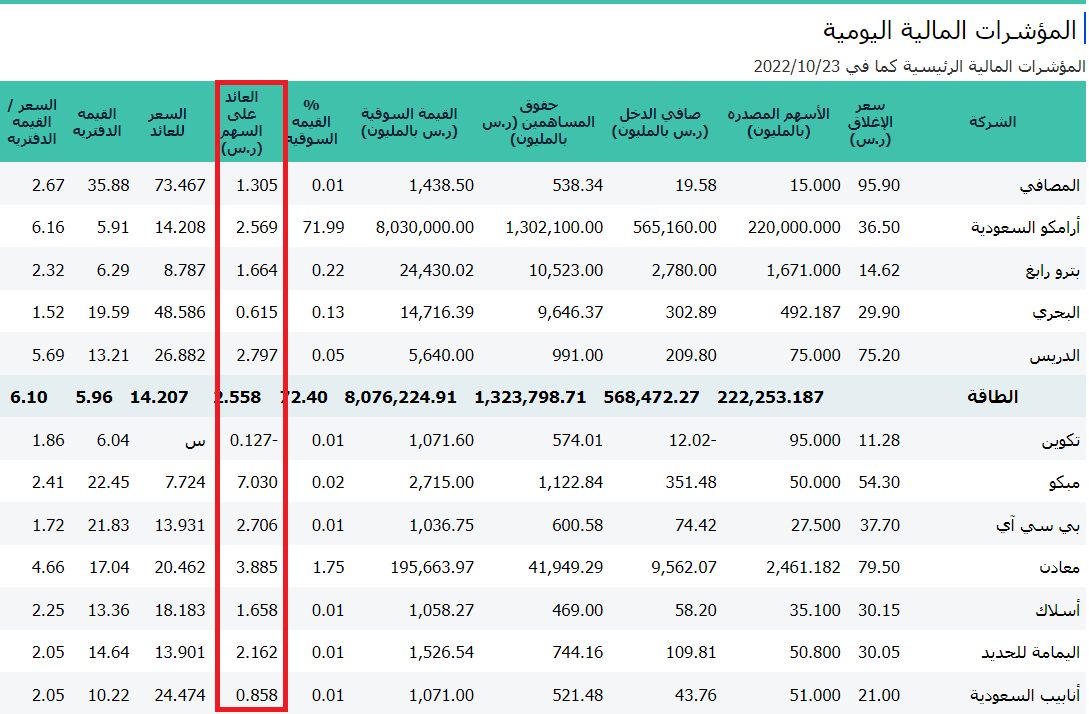Viewport: 1089px width, 714px height.
Task: Click EPS value 3.885 for معادن
Action: click(x=257, y=567)
